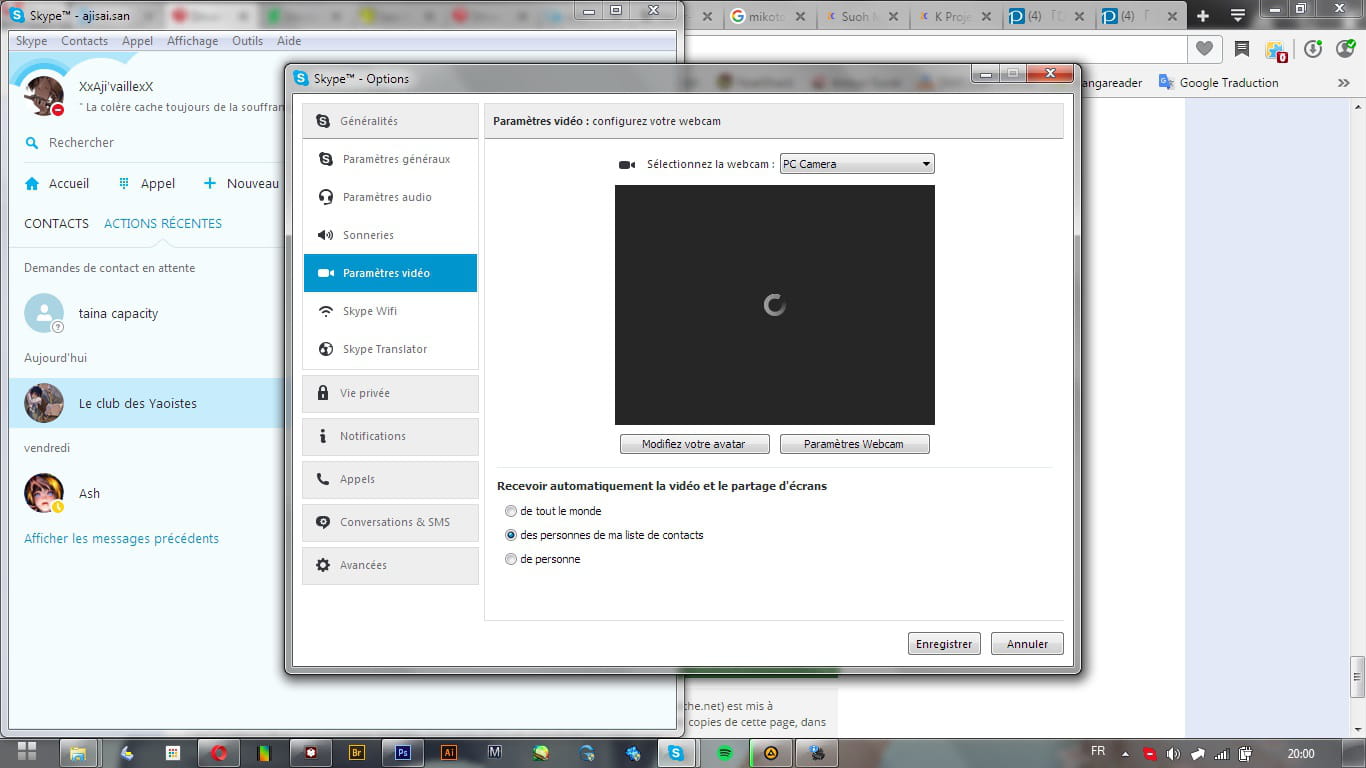Viewport: 1366px width, 768px height.
Task: Switch to the CONTACTS tab
Action: click(x=56, y=224)
